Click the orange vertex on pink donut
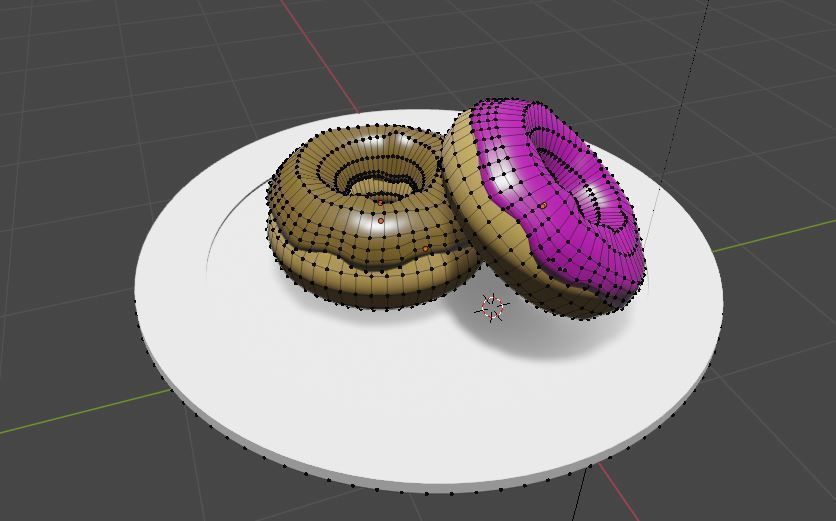Image resolution: width=836 pixels, height=521 pixels. [543, 205]
